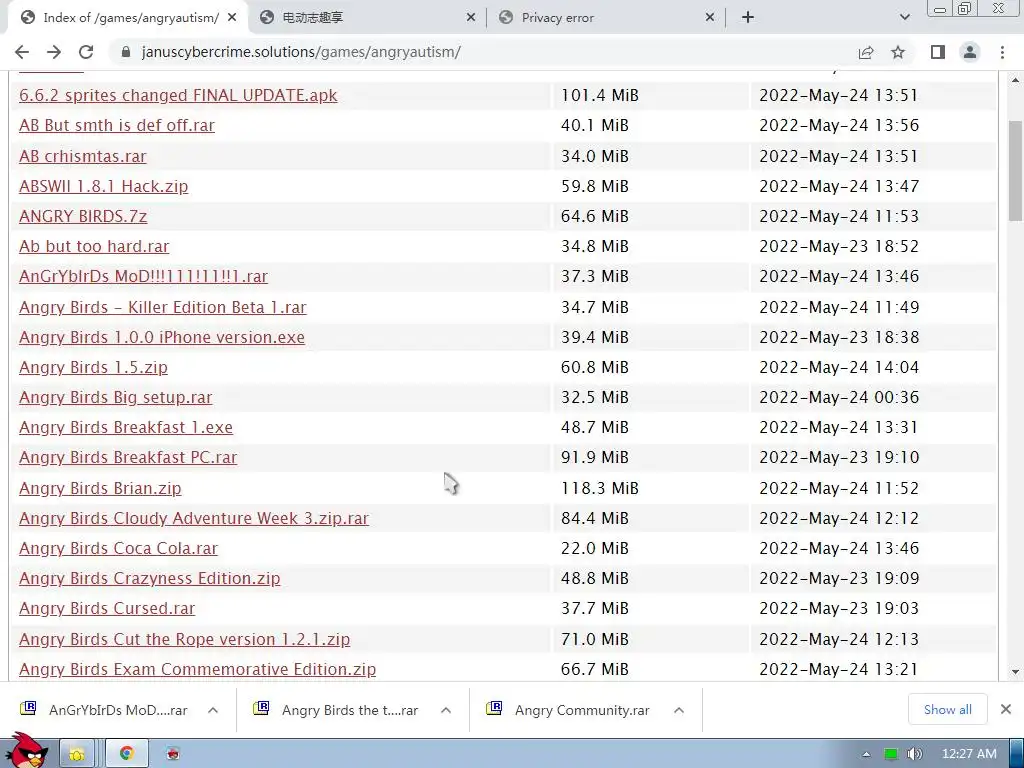Click the padlock site info icon
The width and height of the screenshot is (1024, 768).
coord(126,52)
